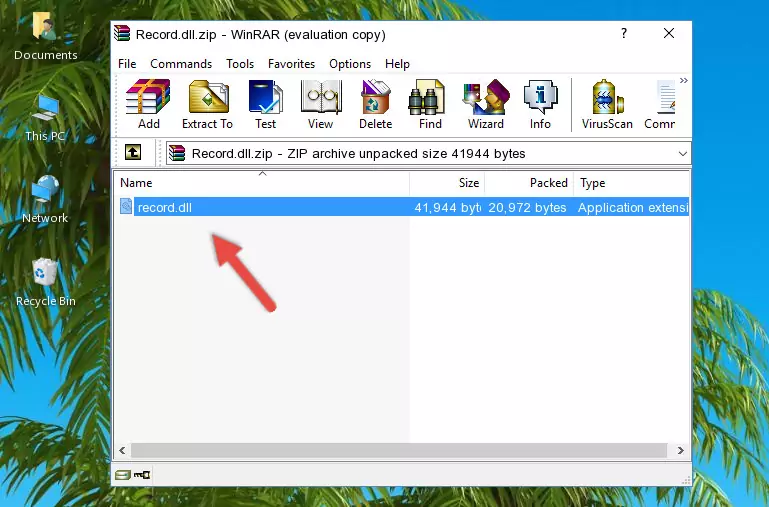Run the Test archive tool
Image resolution: width=769 pixels, height=507 pixels.
pos(265,104)
